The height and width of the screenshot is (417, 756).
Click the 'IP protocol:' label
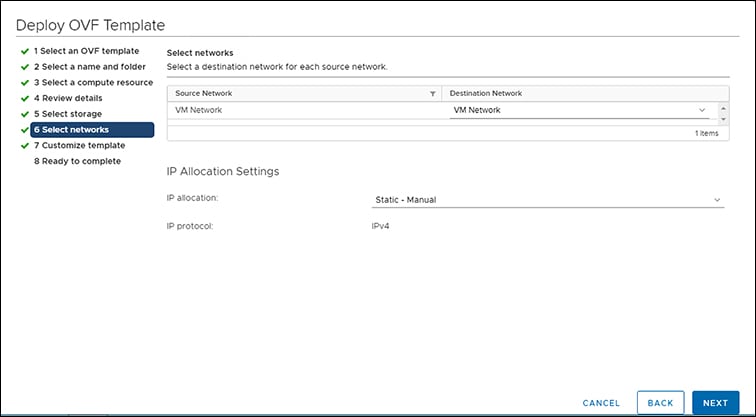point(189,226)
